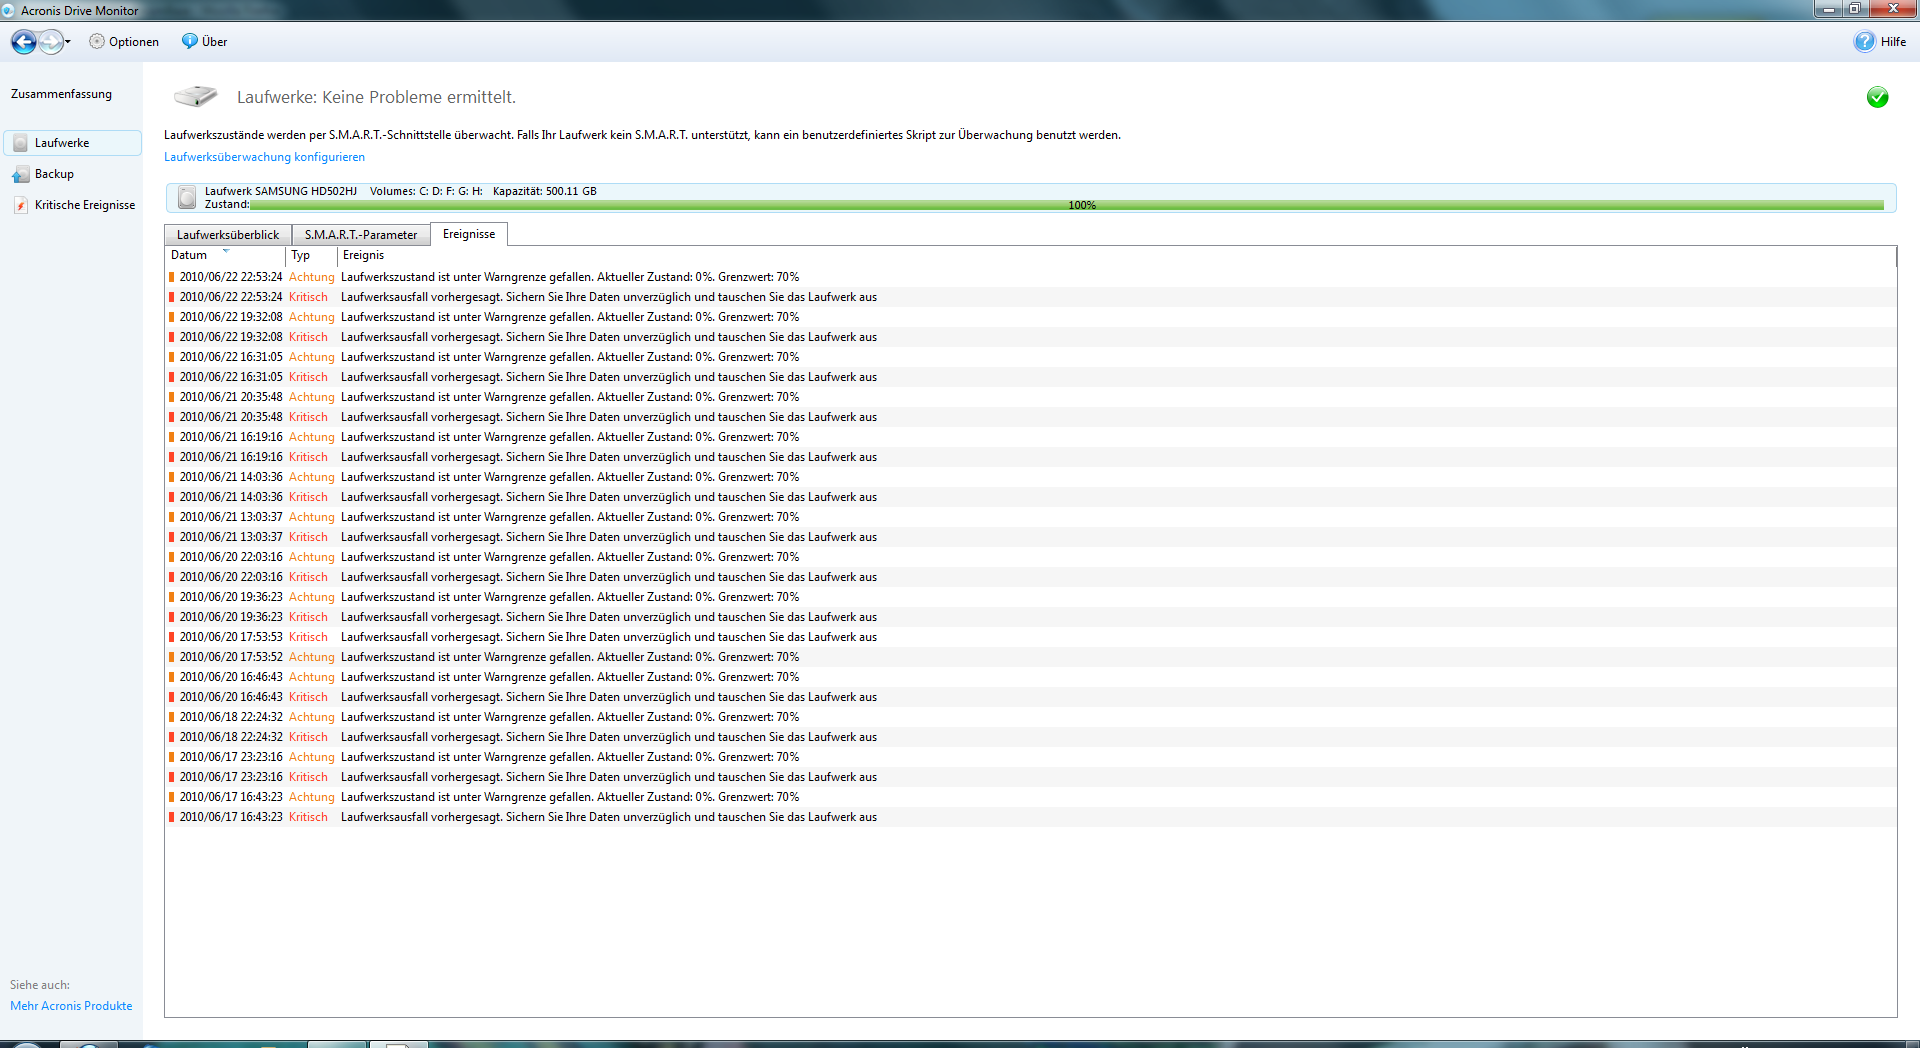This screenshot has height=1048, width=1920.
Task: Click the 'Achtung' type in row 2010/06/17 23:23:16
Action: coord(312,757)
